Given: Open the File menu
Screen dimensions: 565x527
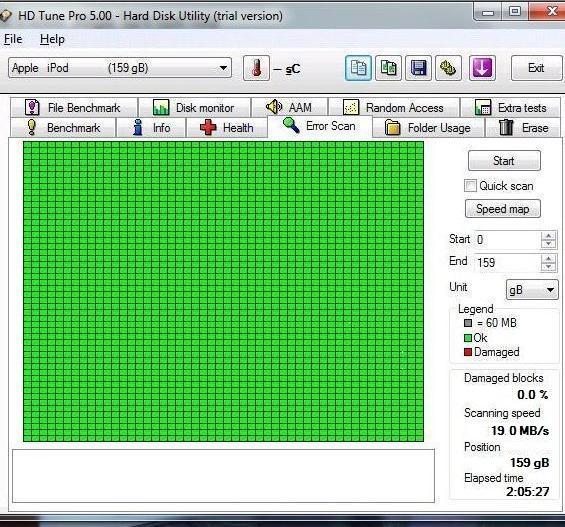Looking at the screenshot, I should [13, 39].
